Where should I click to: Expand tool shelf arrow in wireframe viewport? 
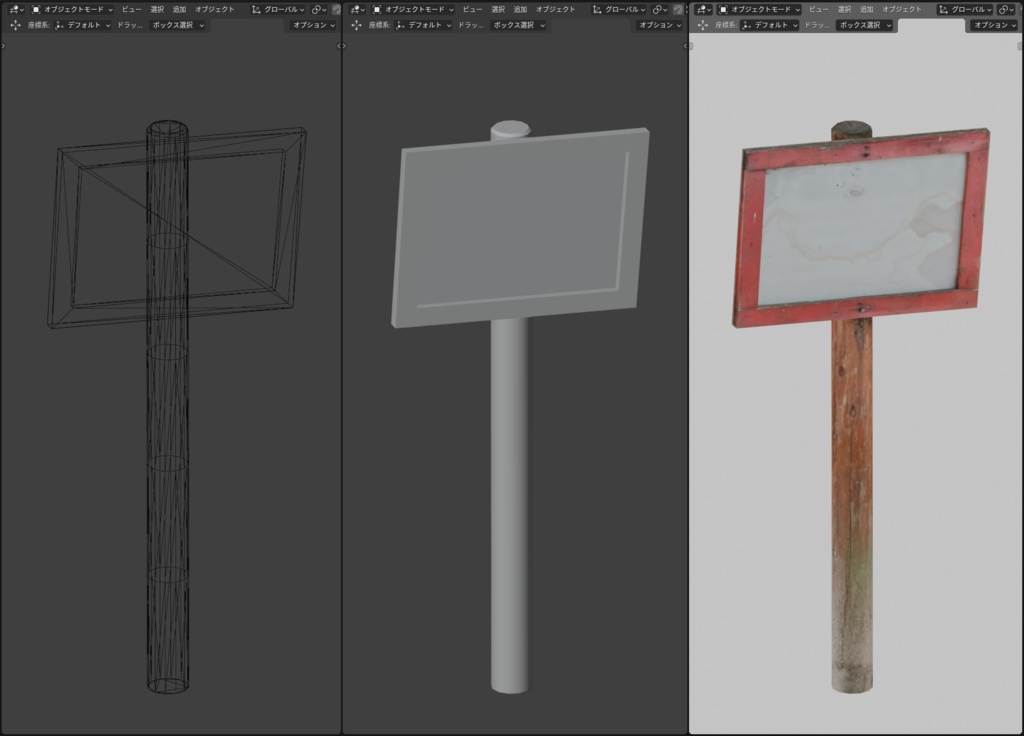point(3,46)
